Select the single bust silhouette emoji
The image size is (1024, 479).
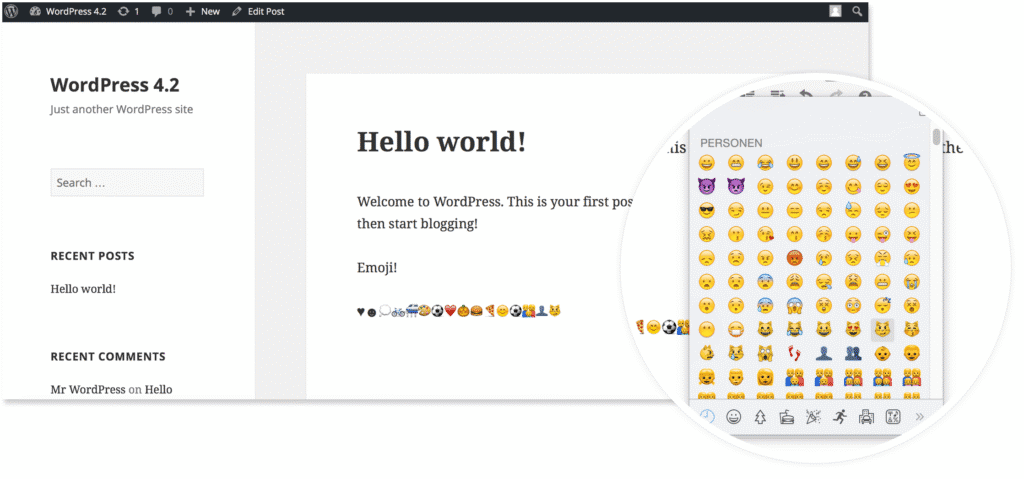(x=824, y=354)
